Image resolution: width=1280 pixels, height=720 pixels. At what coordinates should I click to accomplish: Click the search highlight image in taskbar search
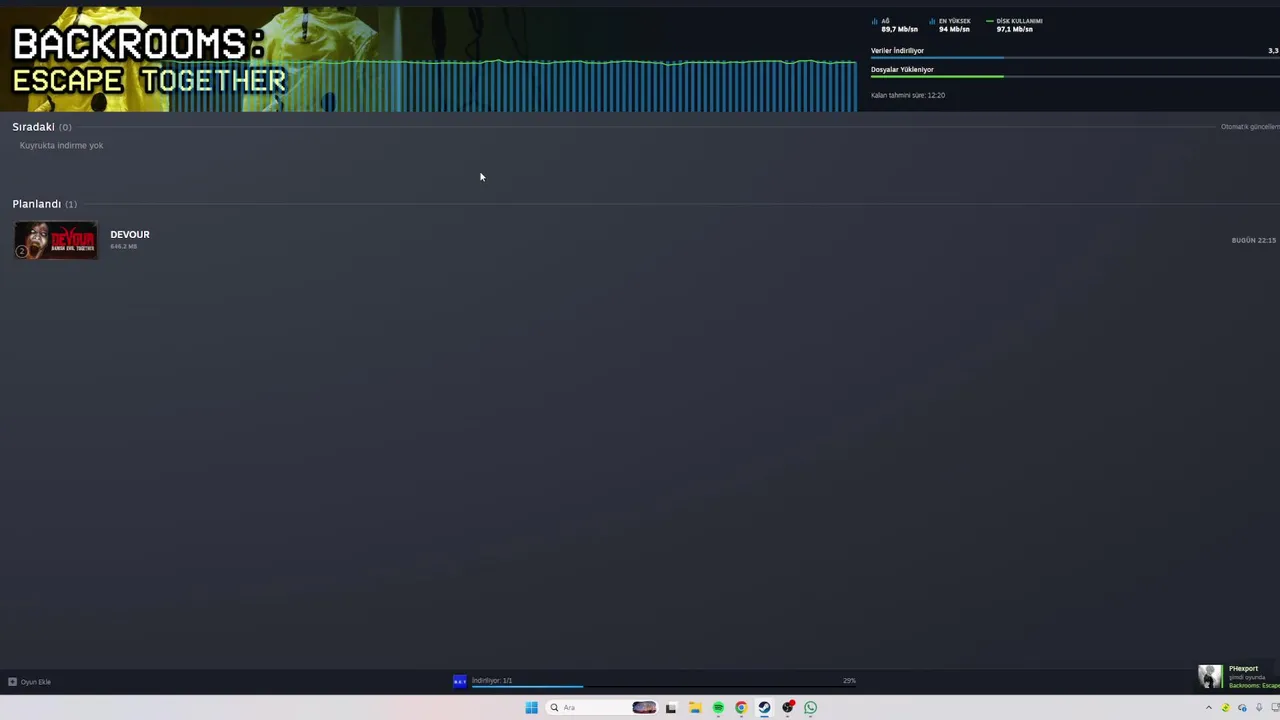644,707
